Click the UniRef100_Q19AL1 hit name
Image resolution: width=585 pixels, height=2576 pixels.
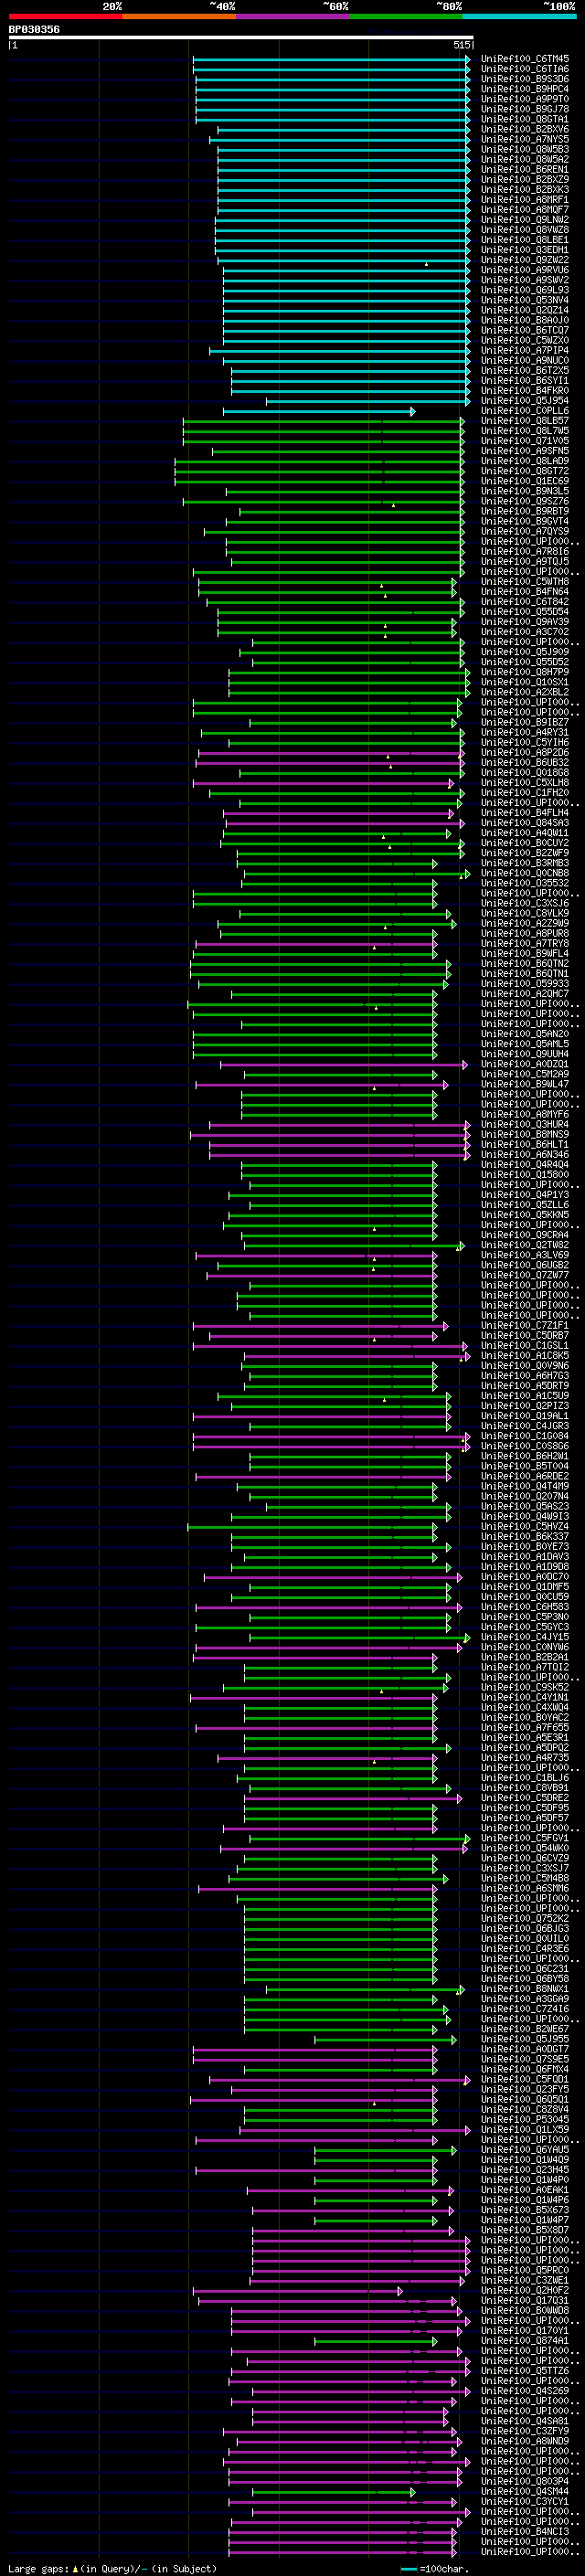pos(525,1416)
